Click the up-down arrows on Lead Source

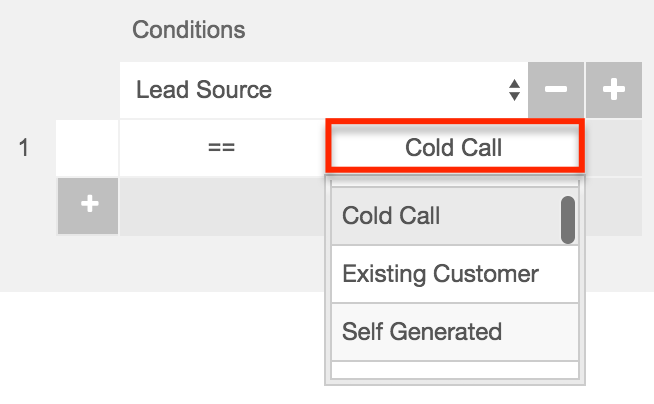[514, 90]
